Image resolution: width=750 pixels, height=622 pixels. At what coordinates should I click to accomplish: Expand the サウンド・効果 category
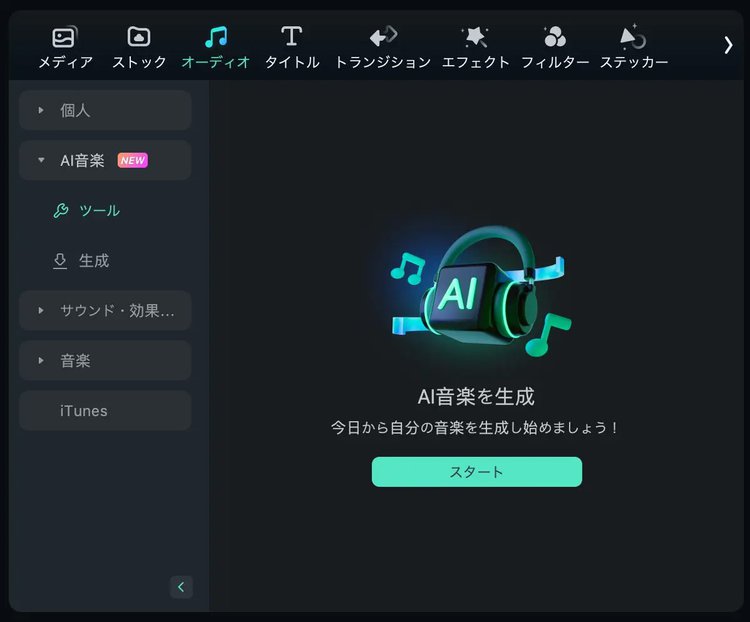(x=41, y=310)
